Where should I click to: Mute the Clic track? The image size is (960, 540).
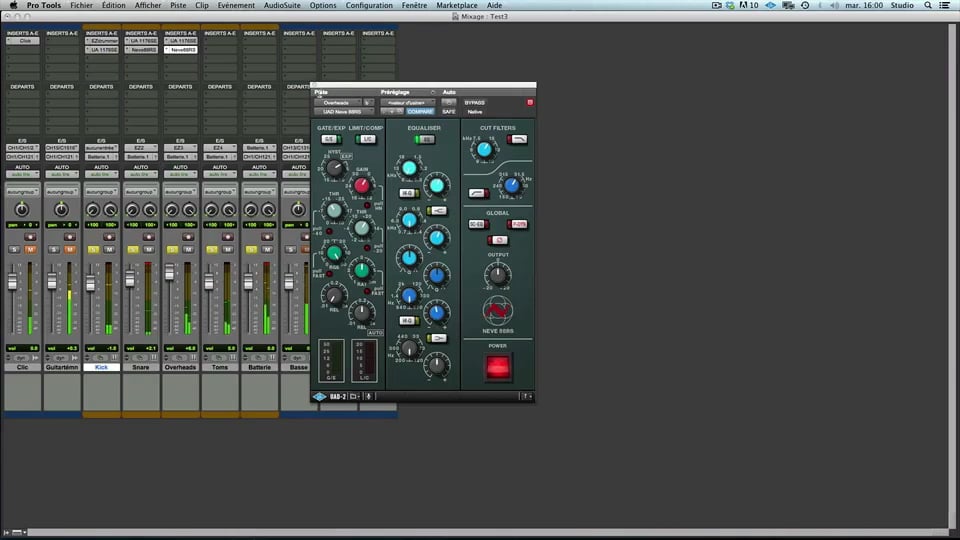pyautogui.click(x=30, y=249)
